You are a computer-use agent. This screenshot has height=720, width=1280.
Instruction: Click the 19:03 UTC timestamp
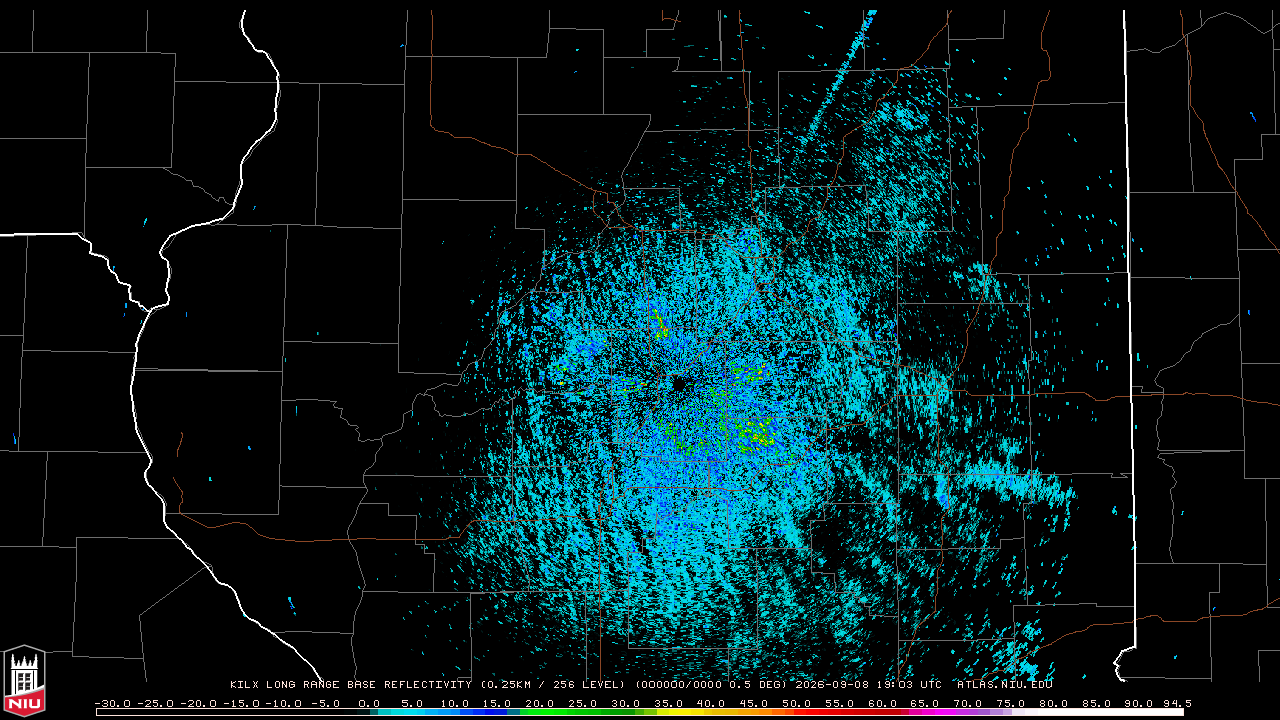pyautogui.click(x=907, y=685)
